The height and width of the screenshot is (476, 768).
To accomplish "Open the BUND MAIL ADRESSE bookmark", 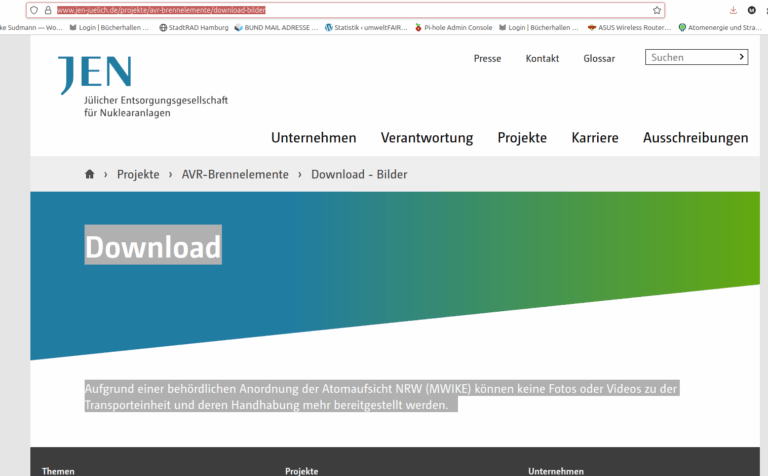I will coord(277,27).
